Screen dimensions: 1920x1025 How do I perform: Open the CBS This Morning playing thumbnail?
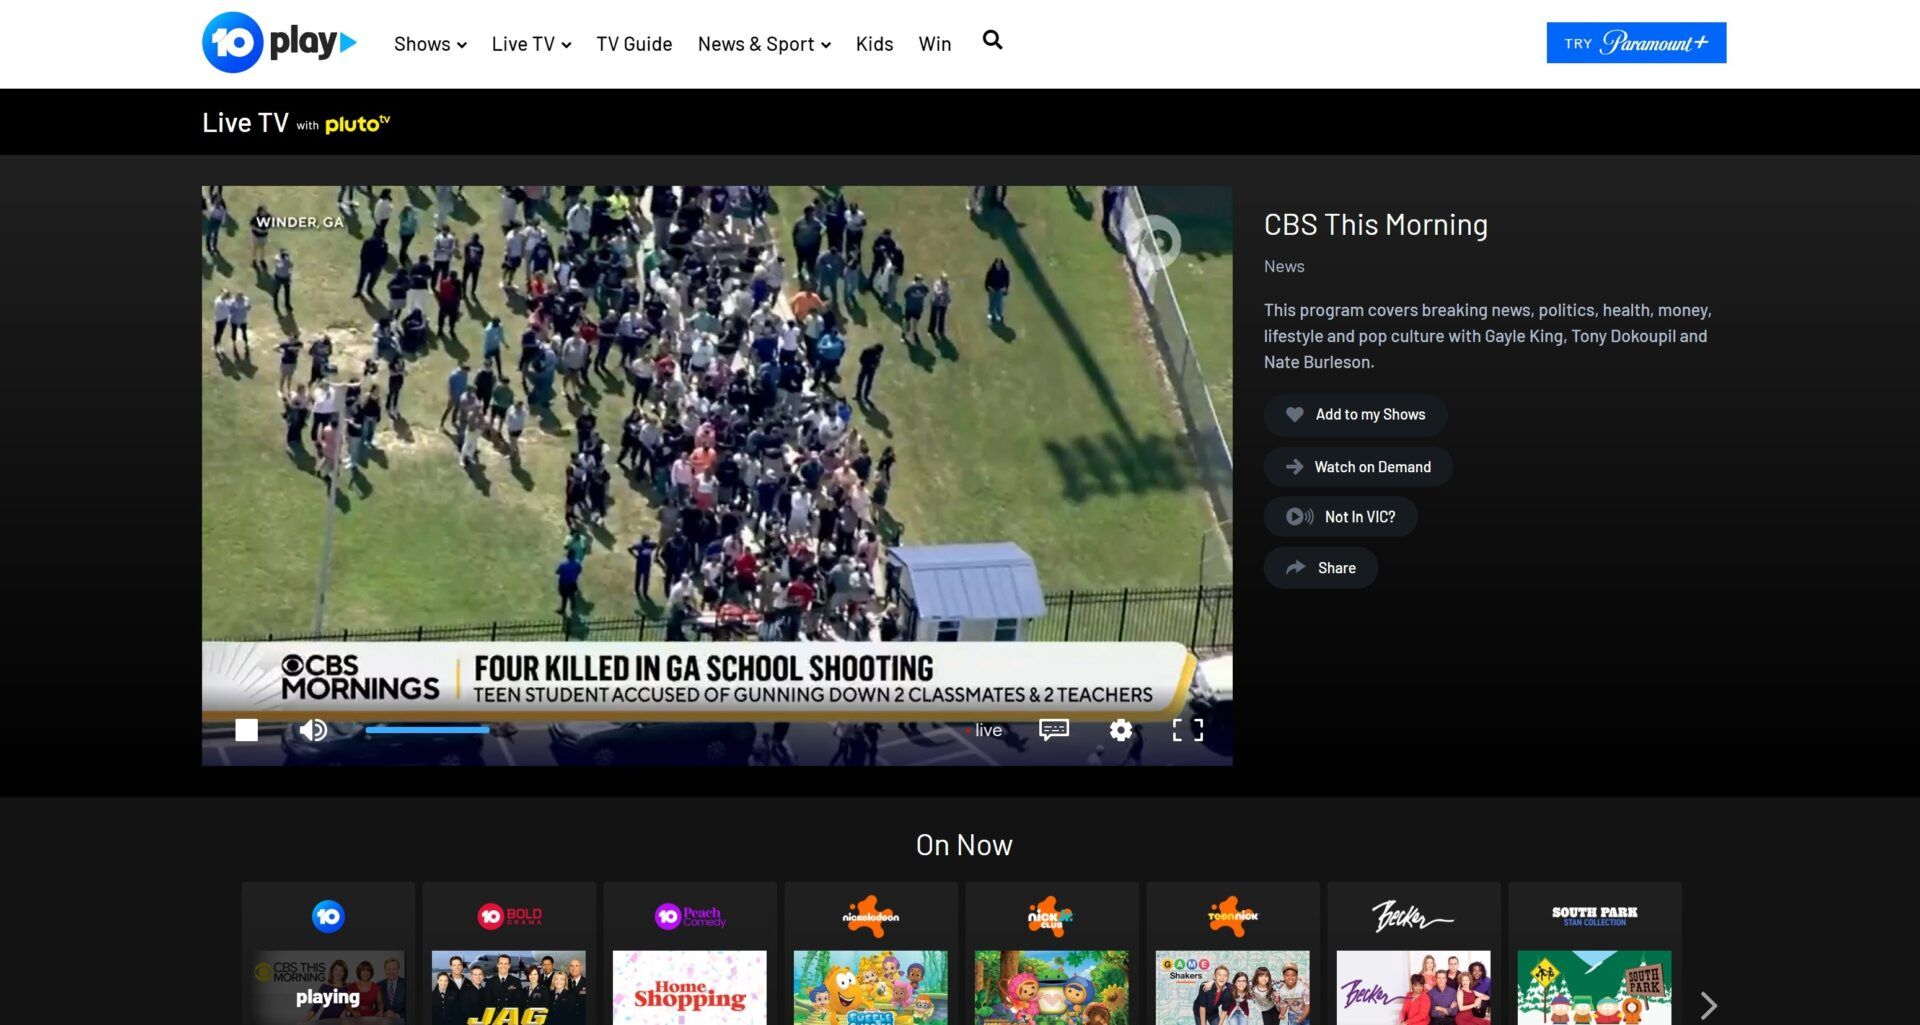pyautogui.click(x=328, y=988)
